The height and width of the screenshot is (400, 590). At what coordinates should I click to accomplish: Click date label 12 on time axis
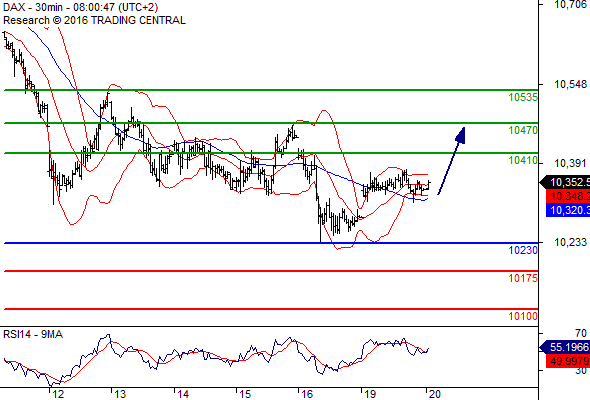point(58,394)
